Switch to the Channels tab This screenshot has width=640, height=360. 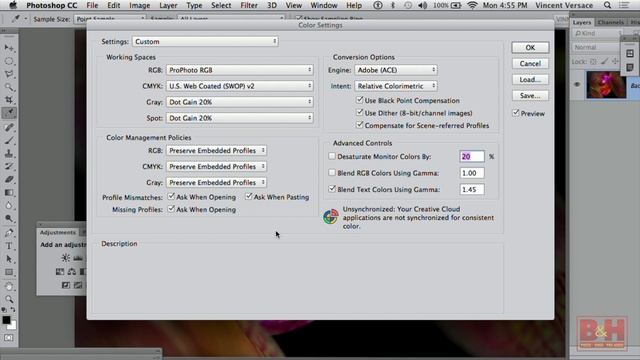click(x=611, y=22)
